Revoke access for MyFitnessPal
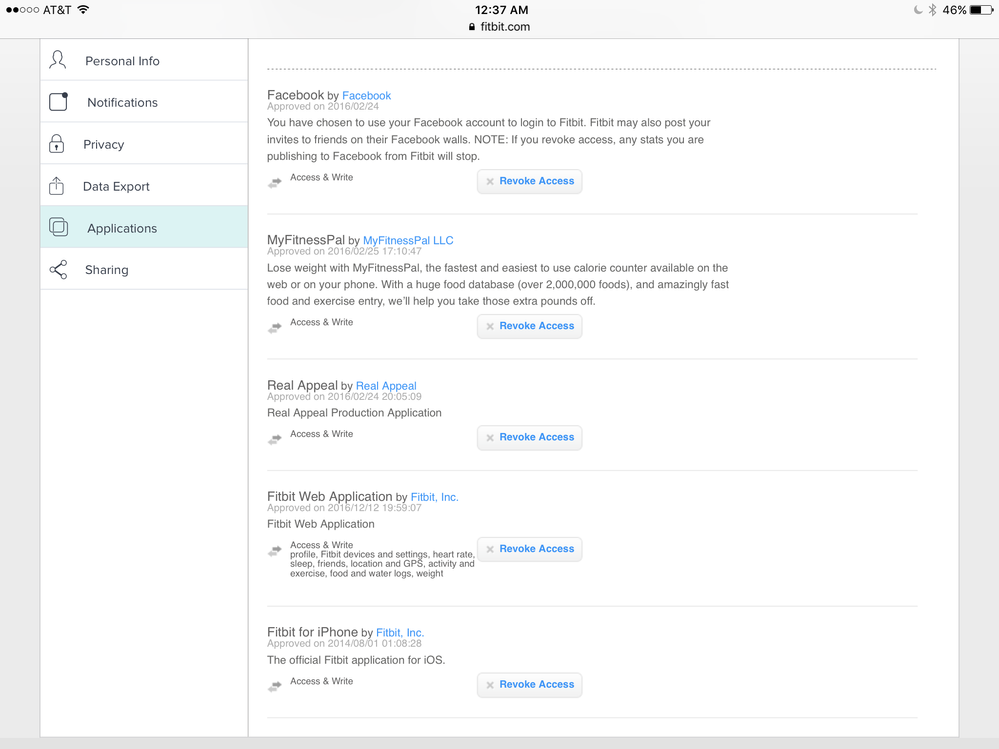999x749 pixels. point(529,326)
